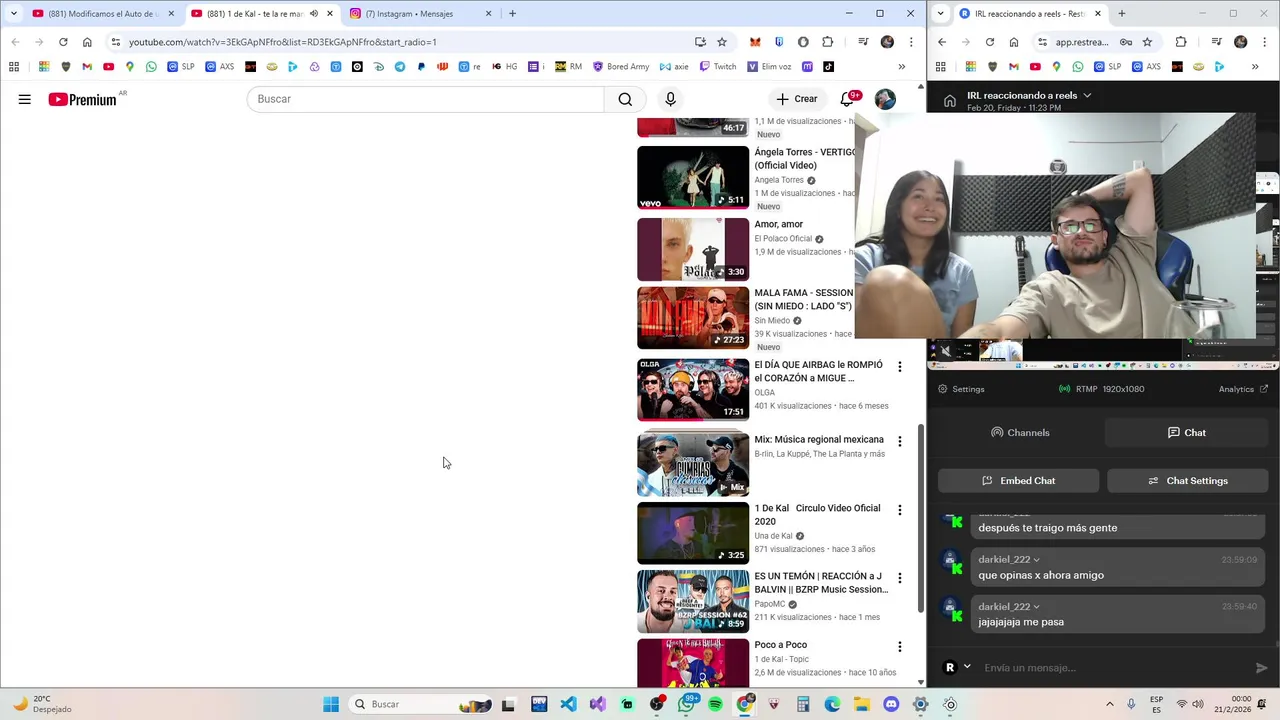Open options for El DÍA QUE AIRBAG video

pyautogui.click(x=899, y=367)
